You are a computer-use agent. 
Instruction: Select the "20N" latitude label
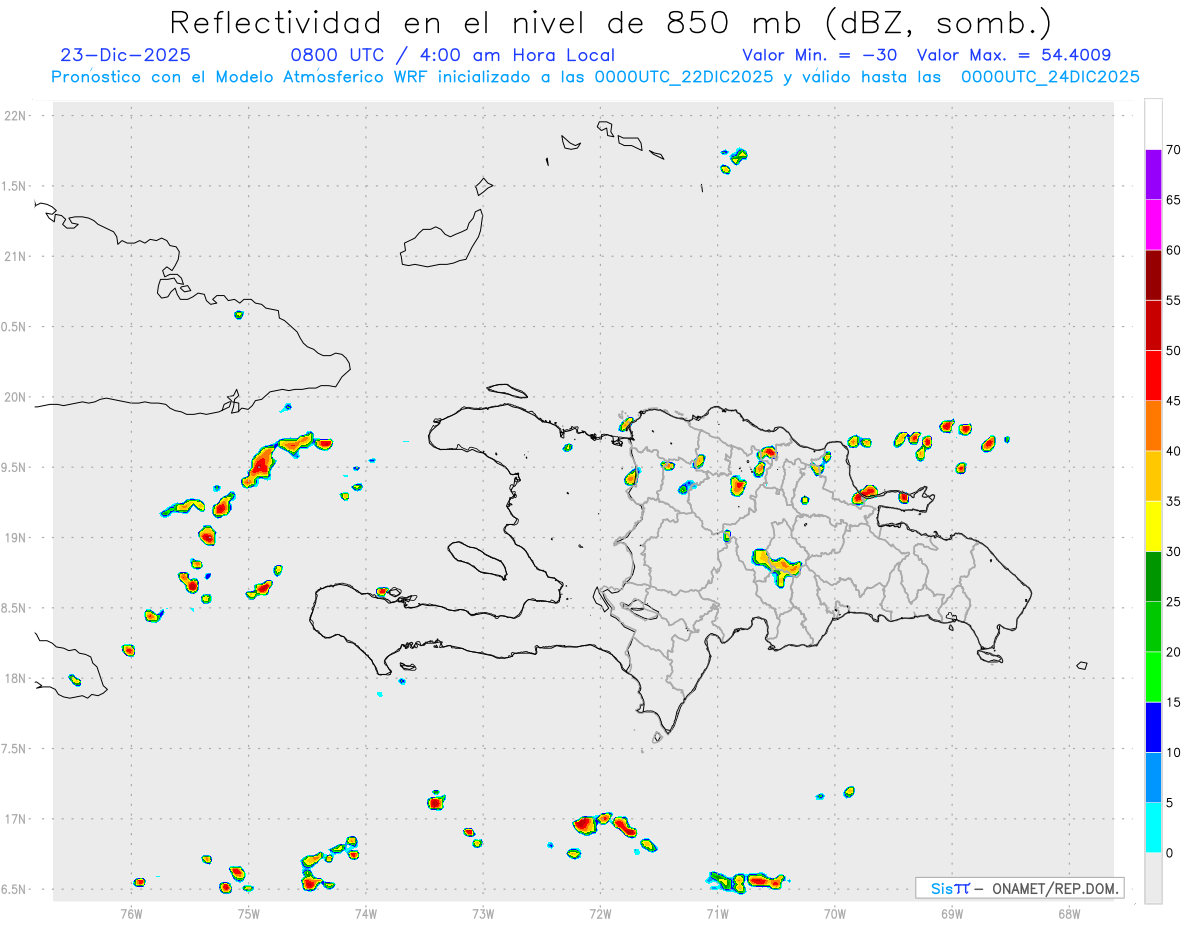point(16,397)
